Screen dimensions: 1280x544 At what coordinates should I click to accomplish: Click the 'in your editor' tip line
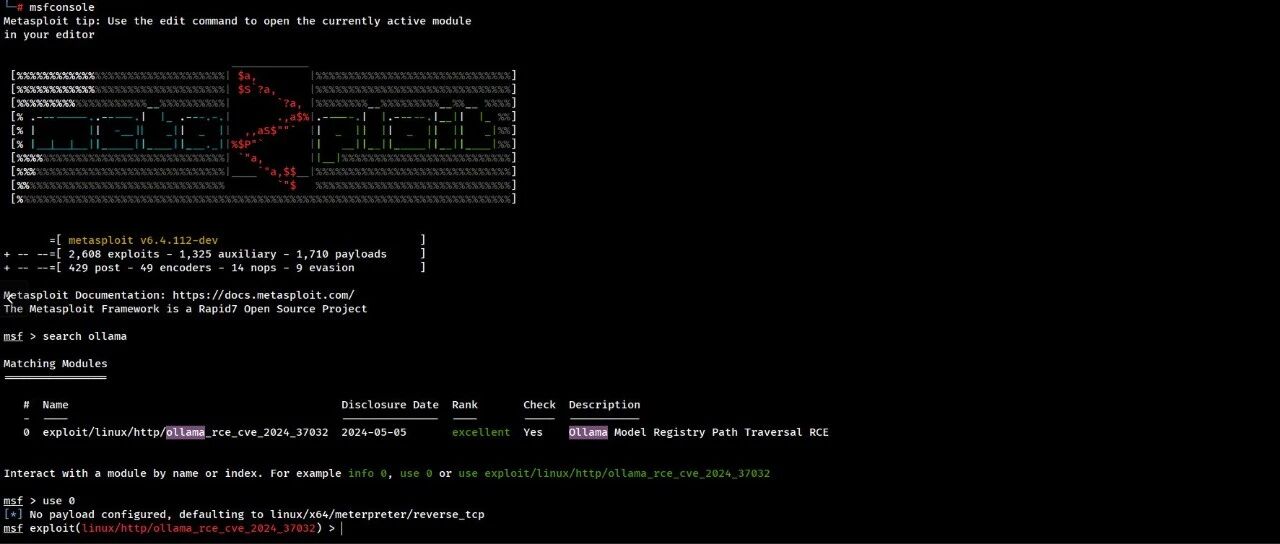click(x=49, y=35)
